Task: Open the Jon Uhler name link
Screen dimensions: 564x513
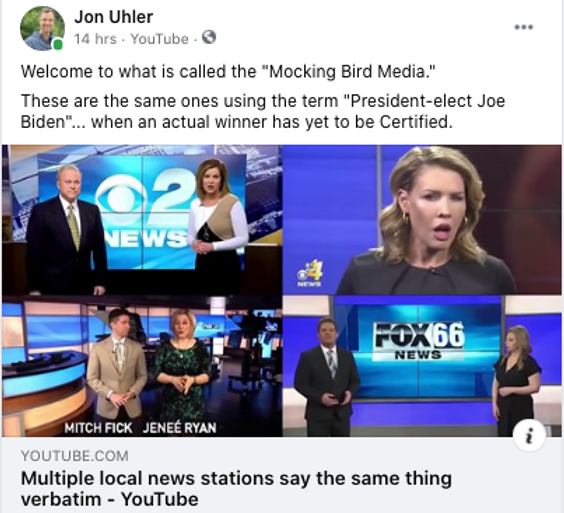Action: coord(114,17)
